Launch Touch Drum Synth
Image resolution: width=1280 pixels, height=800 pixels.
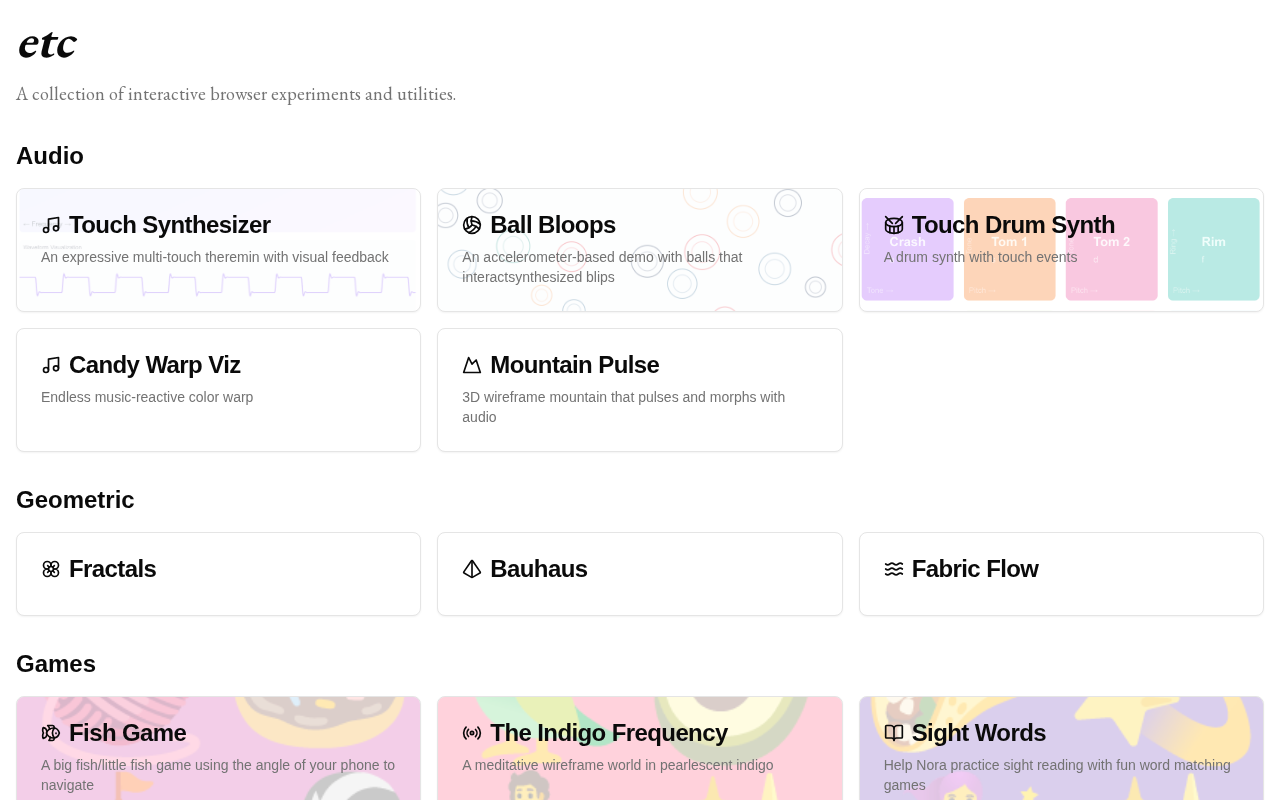pyautogui.click(x=1012, y=225)
